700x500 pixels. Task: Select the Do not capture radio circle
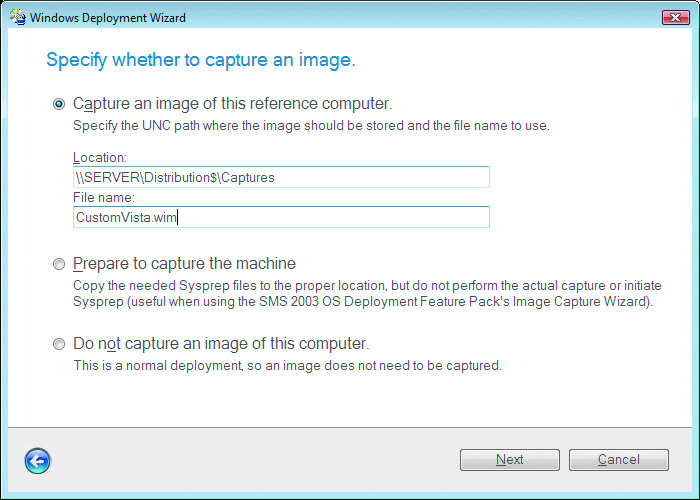[x=58, y=344]
